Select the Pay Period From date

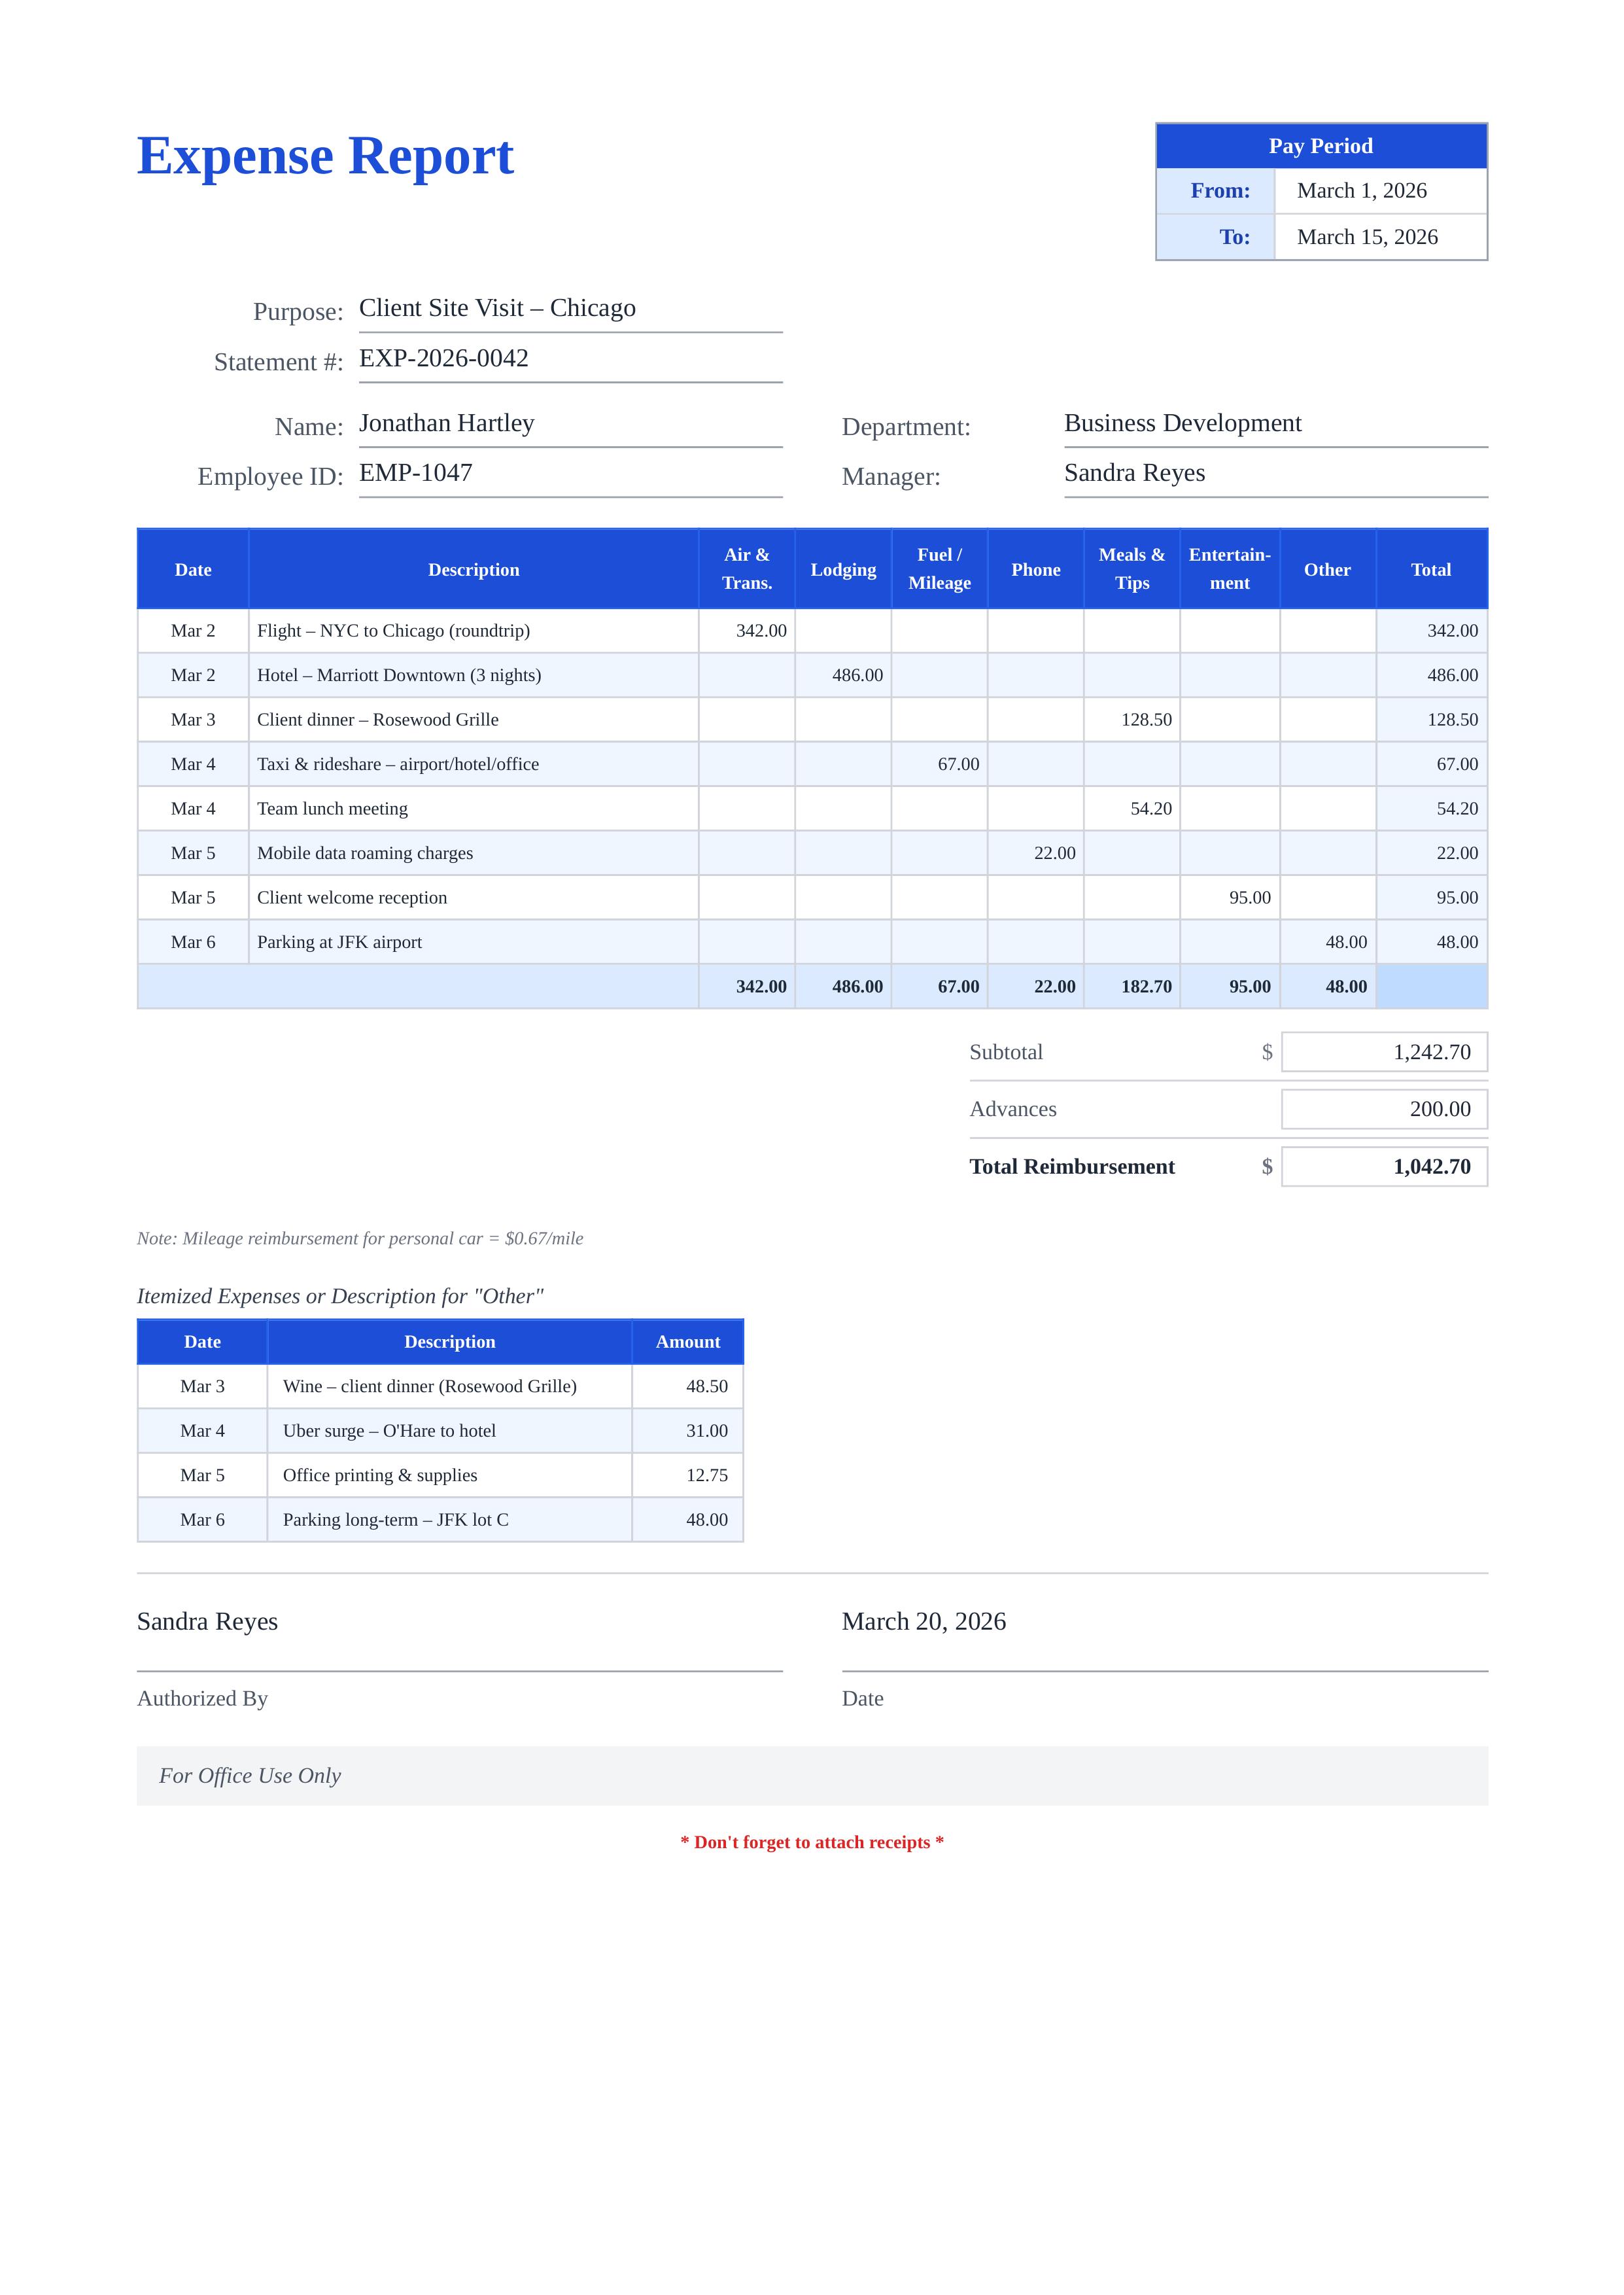pyautogui.click(x=1361, y=191)
